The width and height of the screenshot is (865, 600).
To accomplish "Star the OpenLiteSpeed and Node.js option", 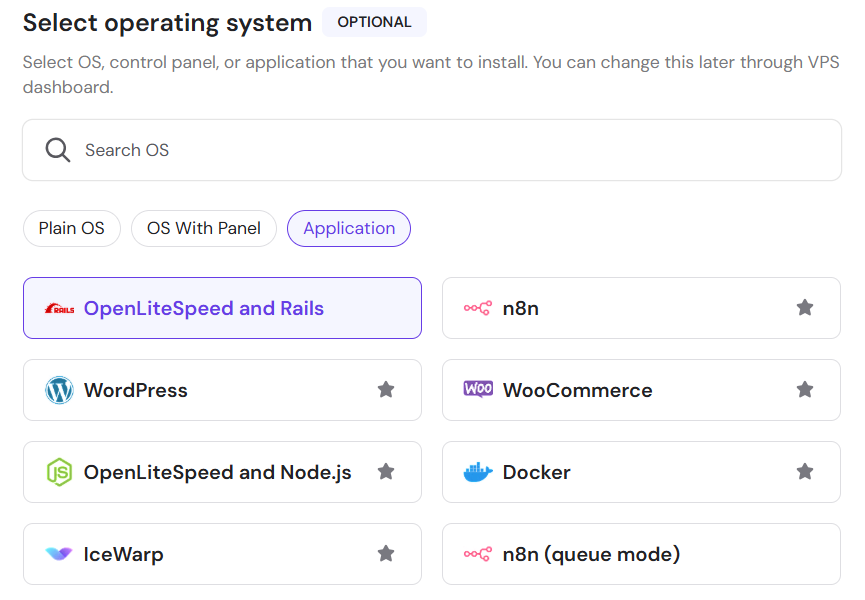I will 386,472.
